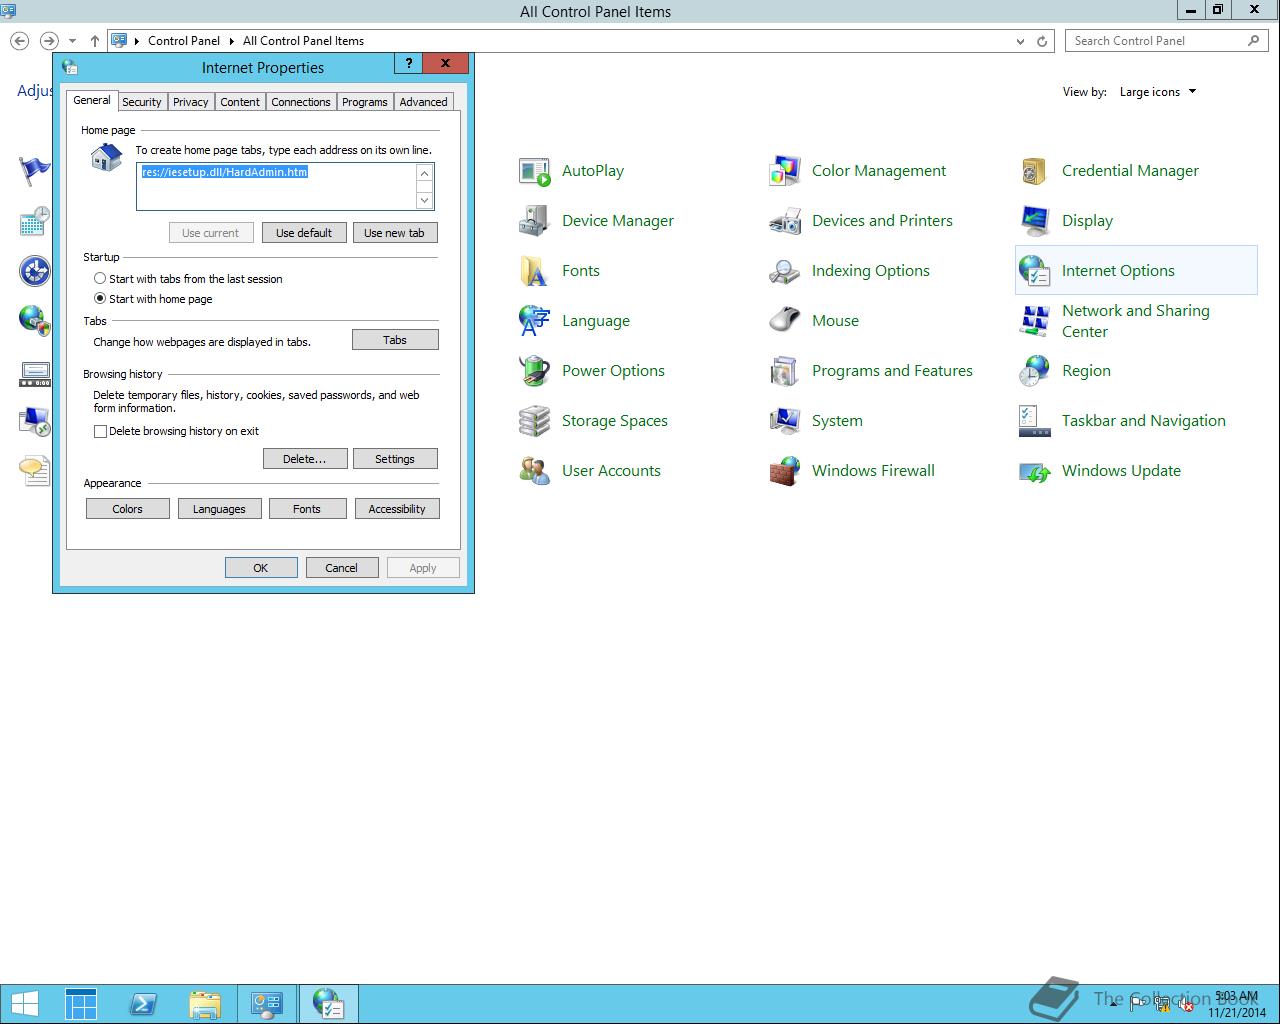This screenshot has width=1280, height=1024.
Task: Open the View by Large icons dropdown
Action: pos(1158,92)
